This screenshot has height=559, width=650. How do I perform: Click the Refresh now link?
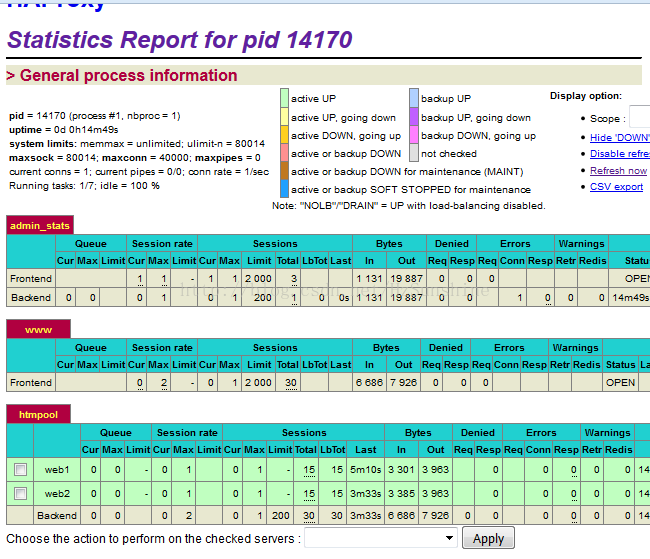[x=618, y=170]
